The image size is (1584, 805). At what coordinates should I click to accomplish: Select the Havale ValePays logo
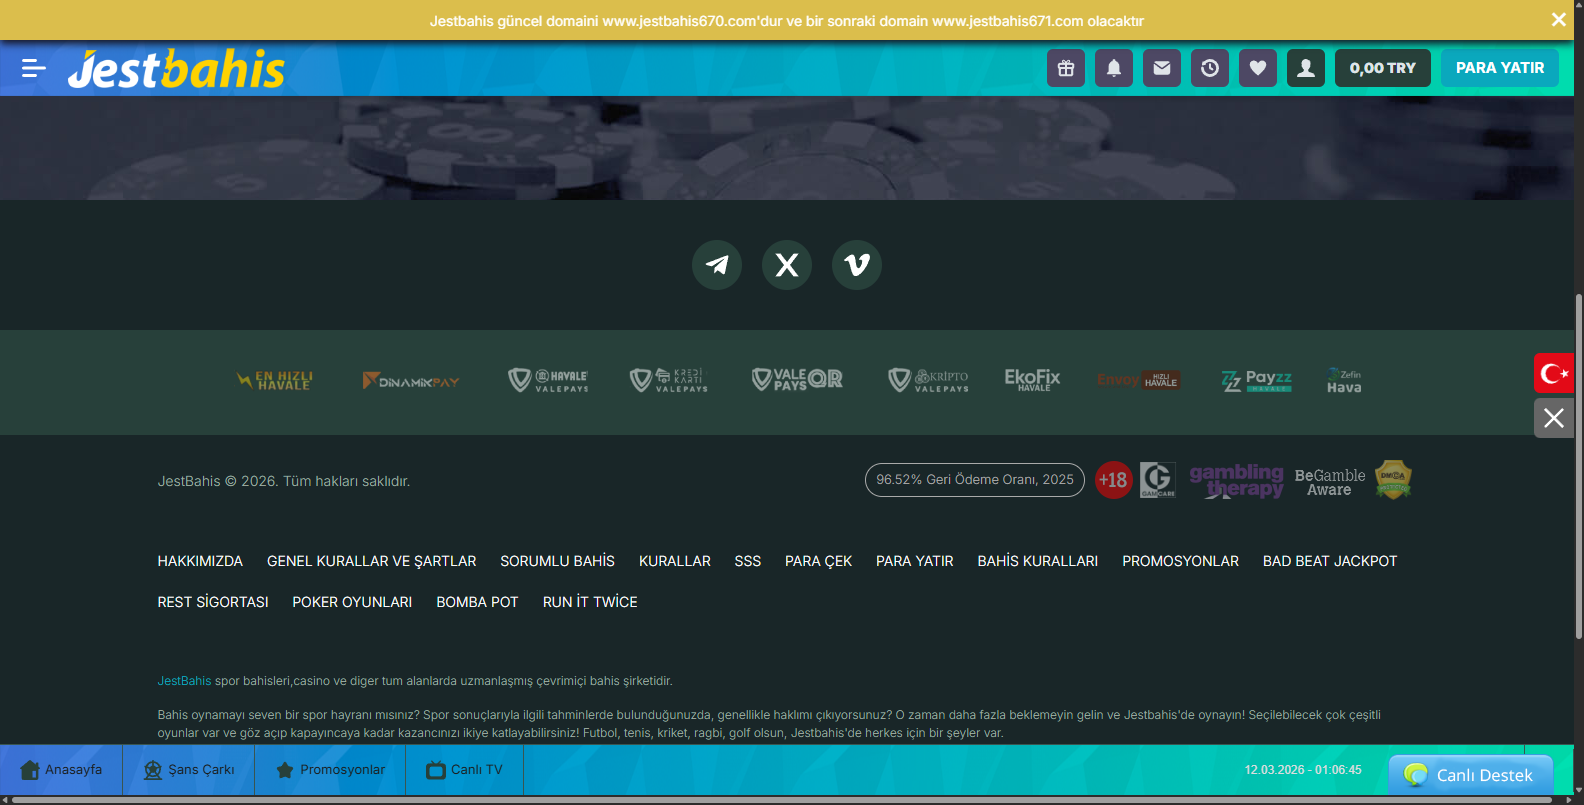tap(548, 381)
